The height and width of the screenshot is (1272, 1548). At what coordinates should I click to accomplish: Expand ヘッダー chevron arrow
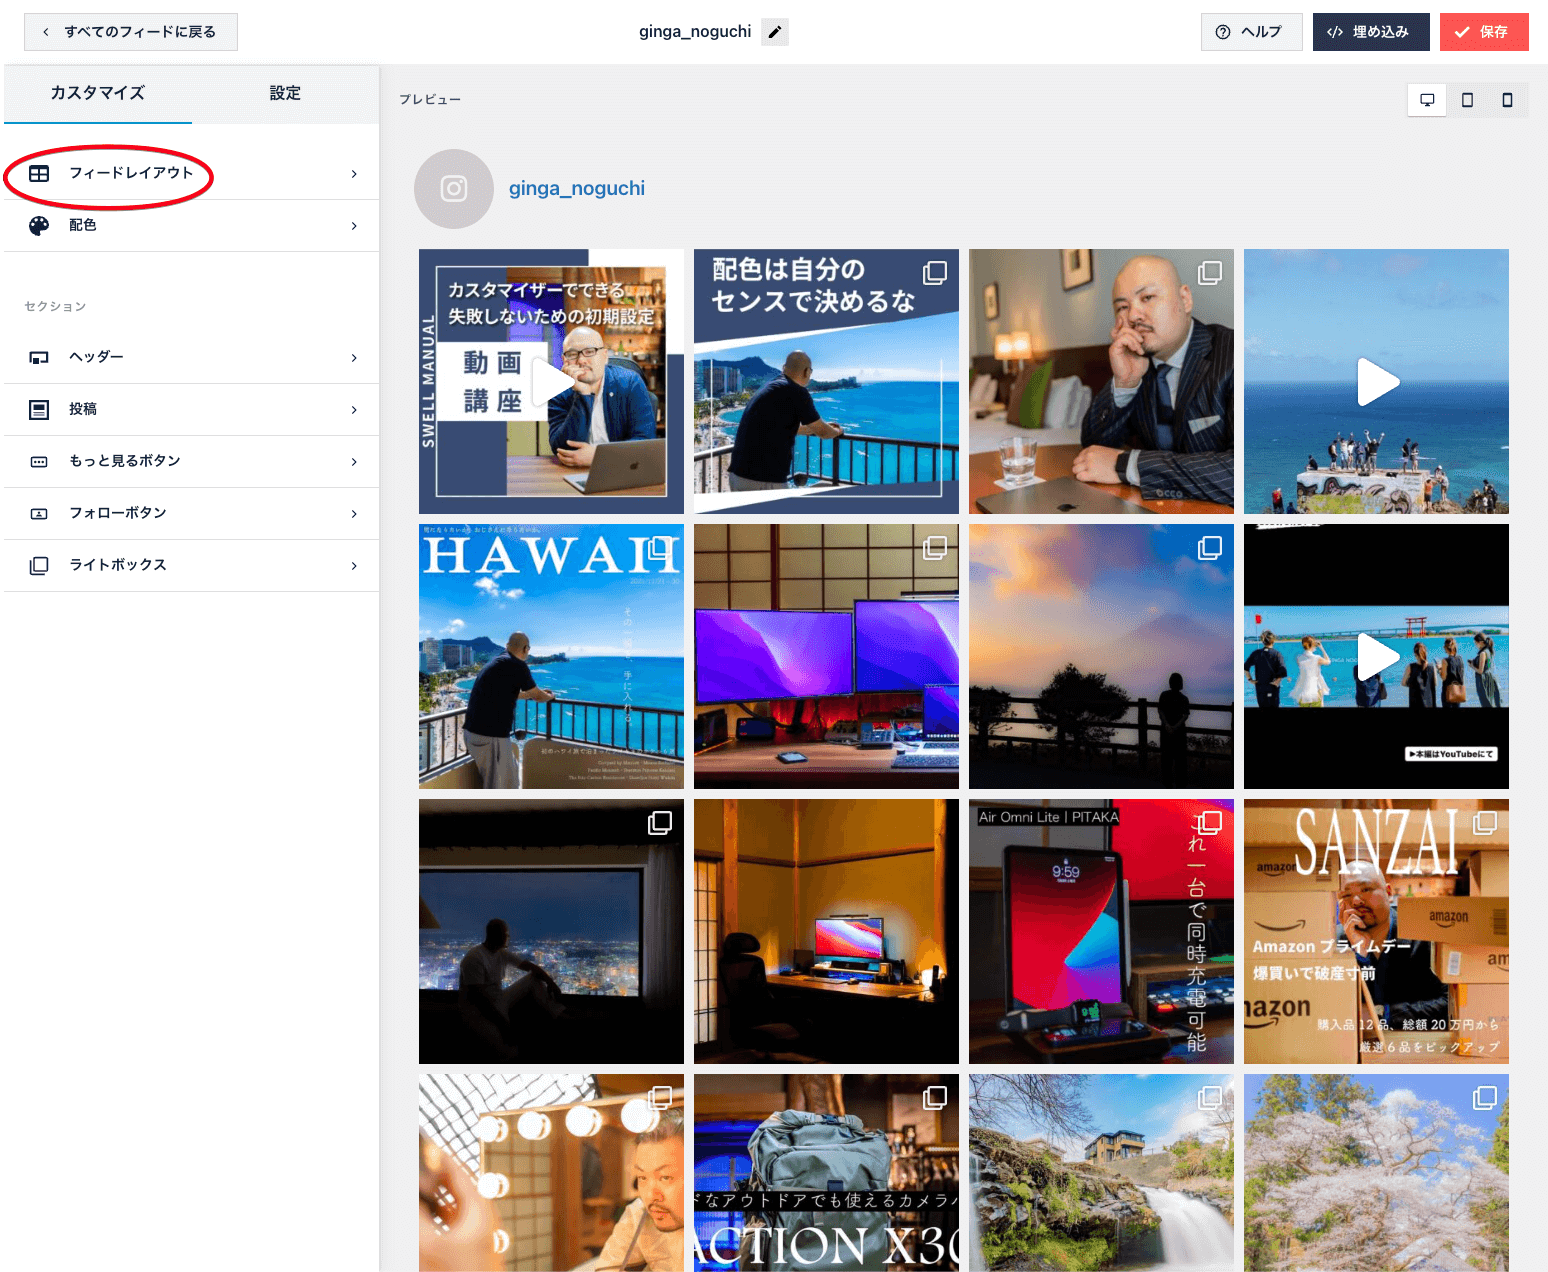click(x=354, y=358)
